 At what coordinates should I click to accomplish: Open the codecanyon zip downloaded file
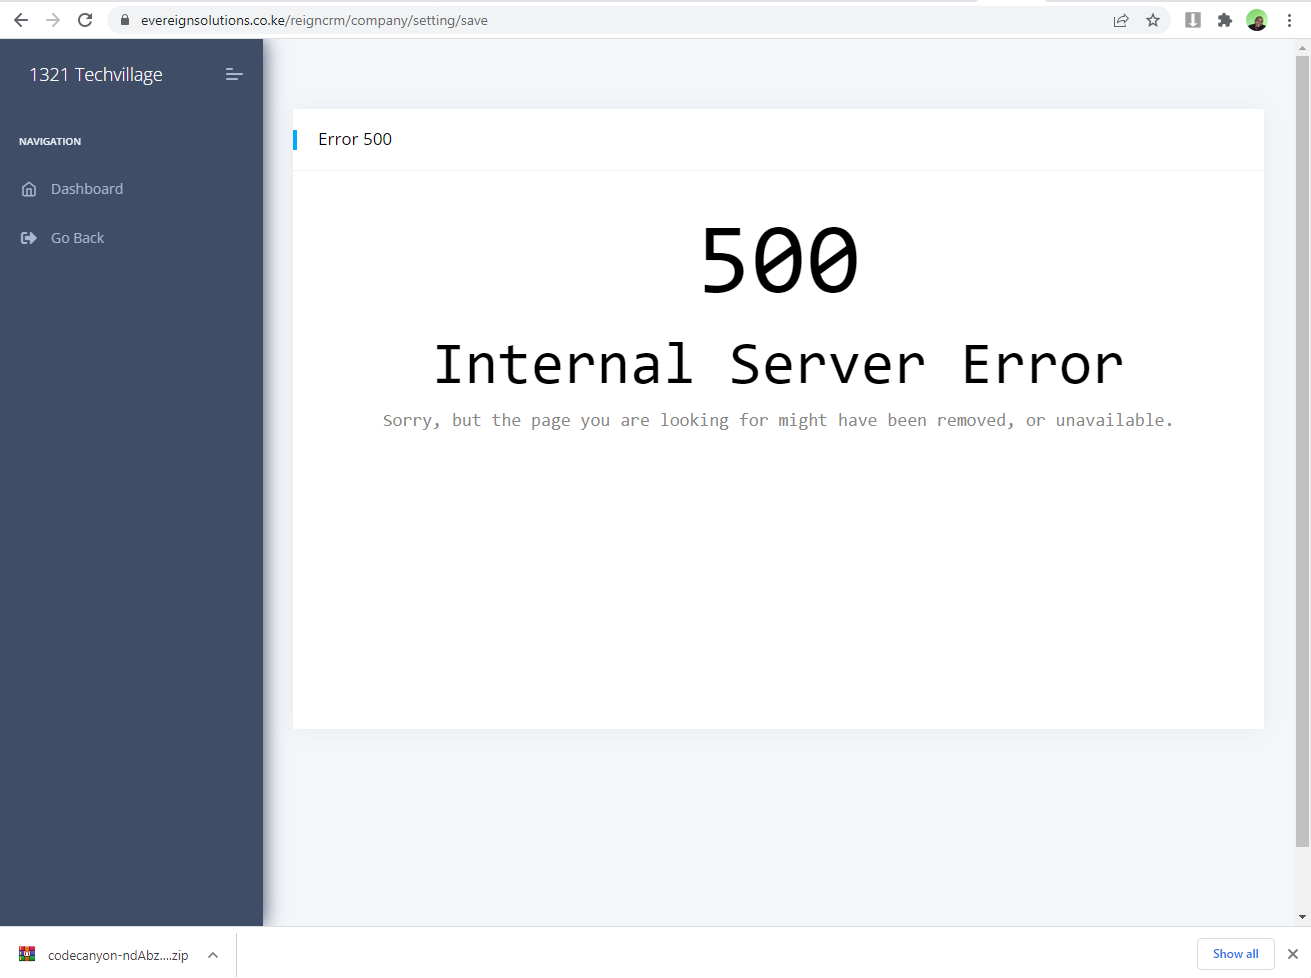coord(105,955)
